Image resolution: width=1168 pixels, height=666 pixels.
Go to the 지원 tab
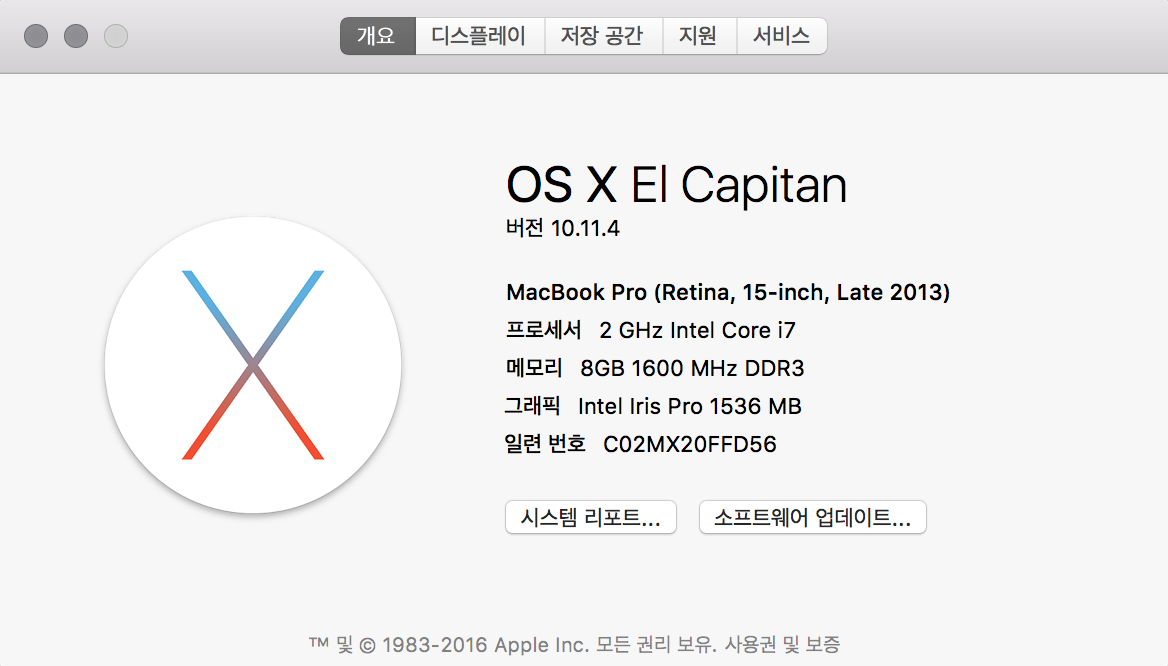tap(698, 37)
